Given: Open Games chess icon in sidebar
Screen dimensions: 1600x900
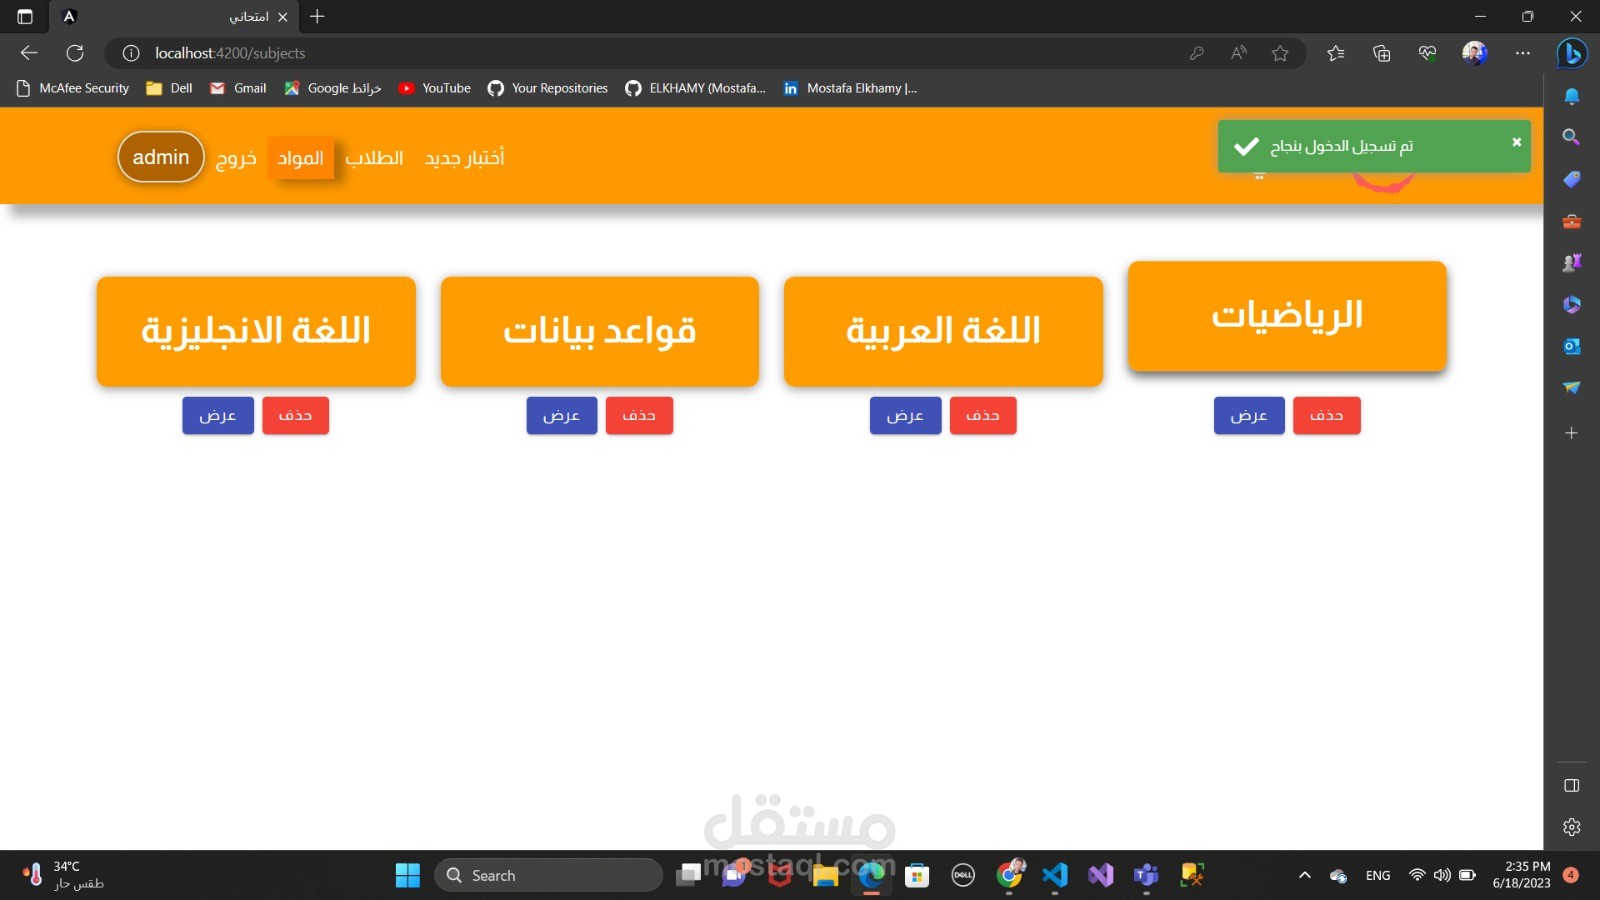Looking at the screenshot, I should (1572, 262).
